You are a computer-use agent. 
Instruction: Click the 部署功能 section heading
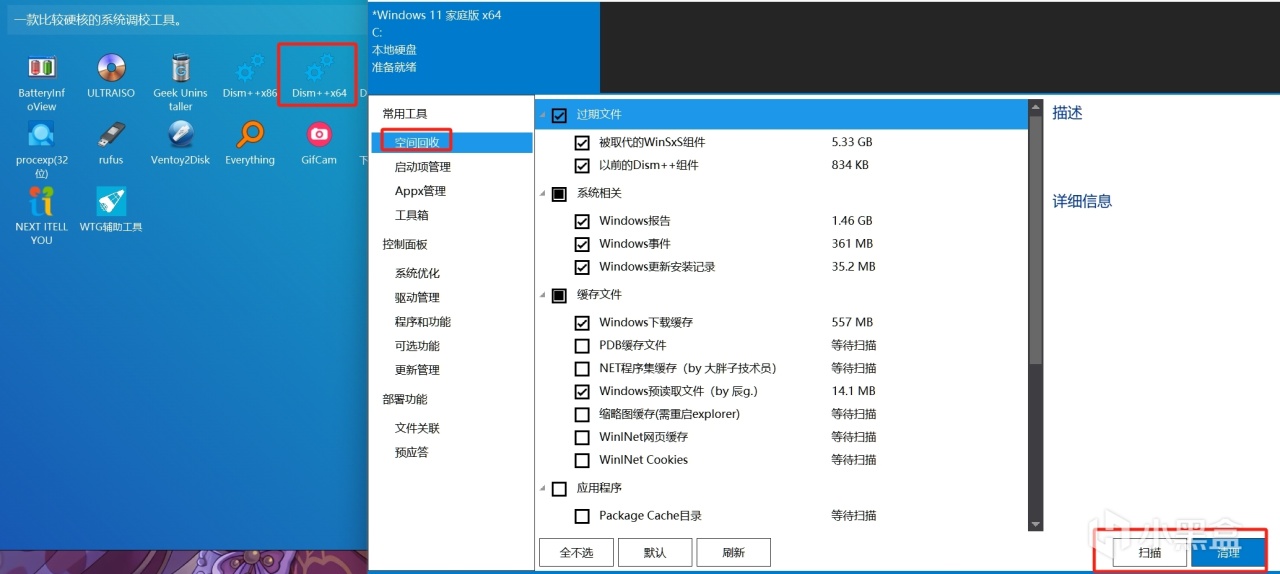[x=405, y=399]
